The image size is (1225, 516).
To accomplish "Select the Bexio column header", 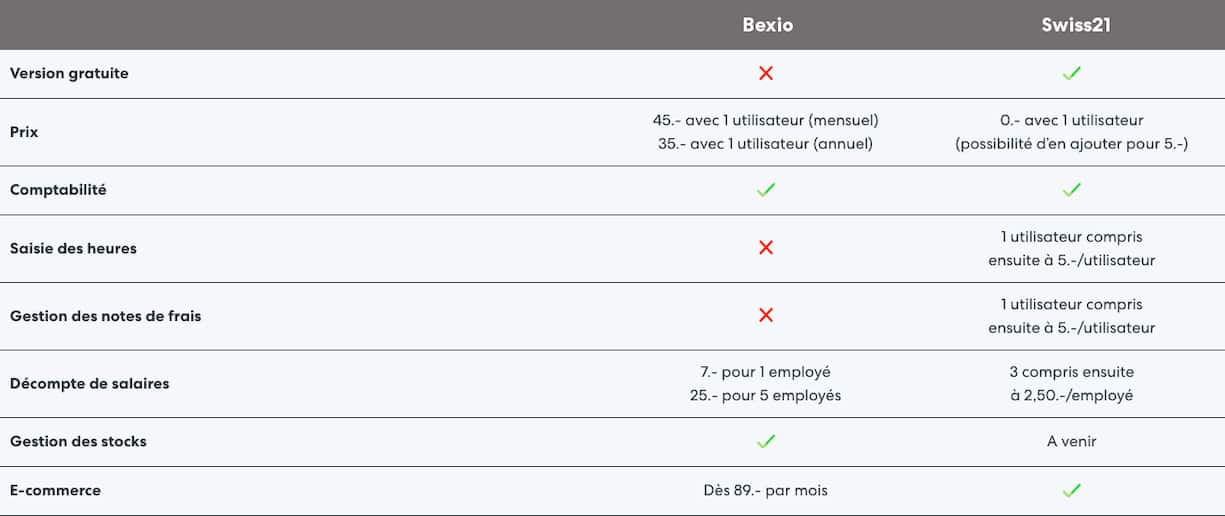I will pyautogui.click(x=767, y=25).
